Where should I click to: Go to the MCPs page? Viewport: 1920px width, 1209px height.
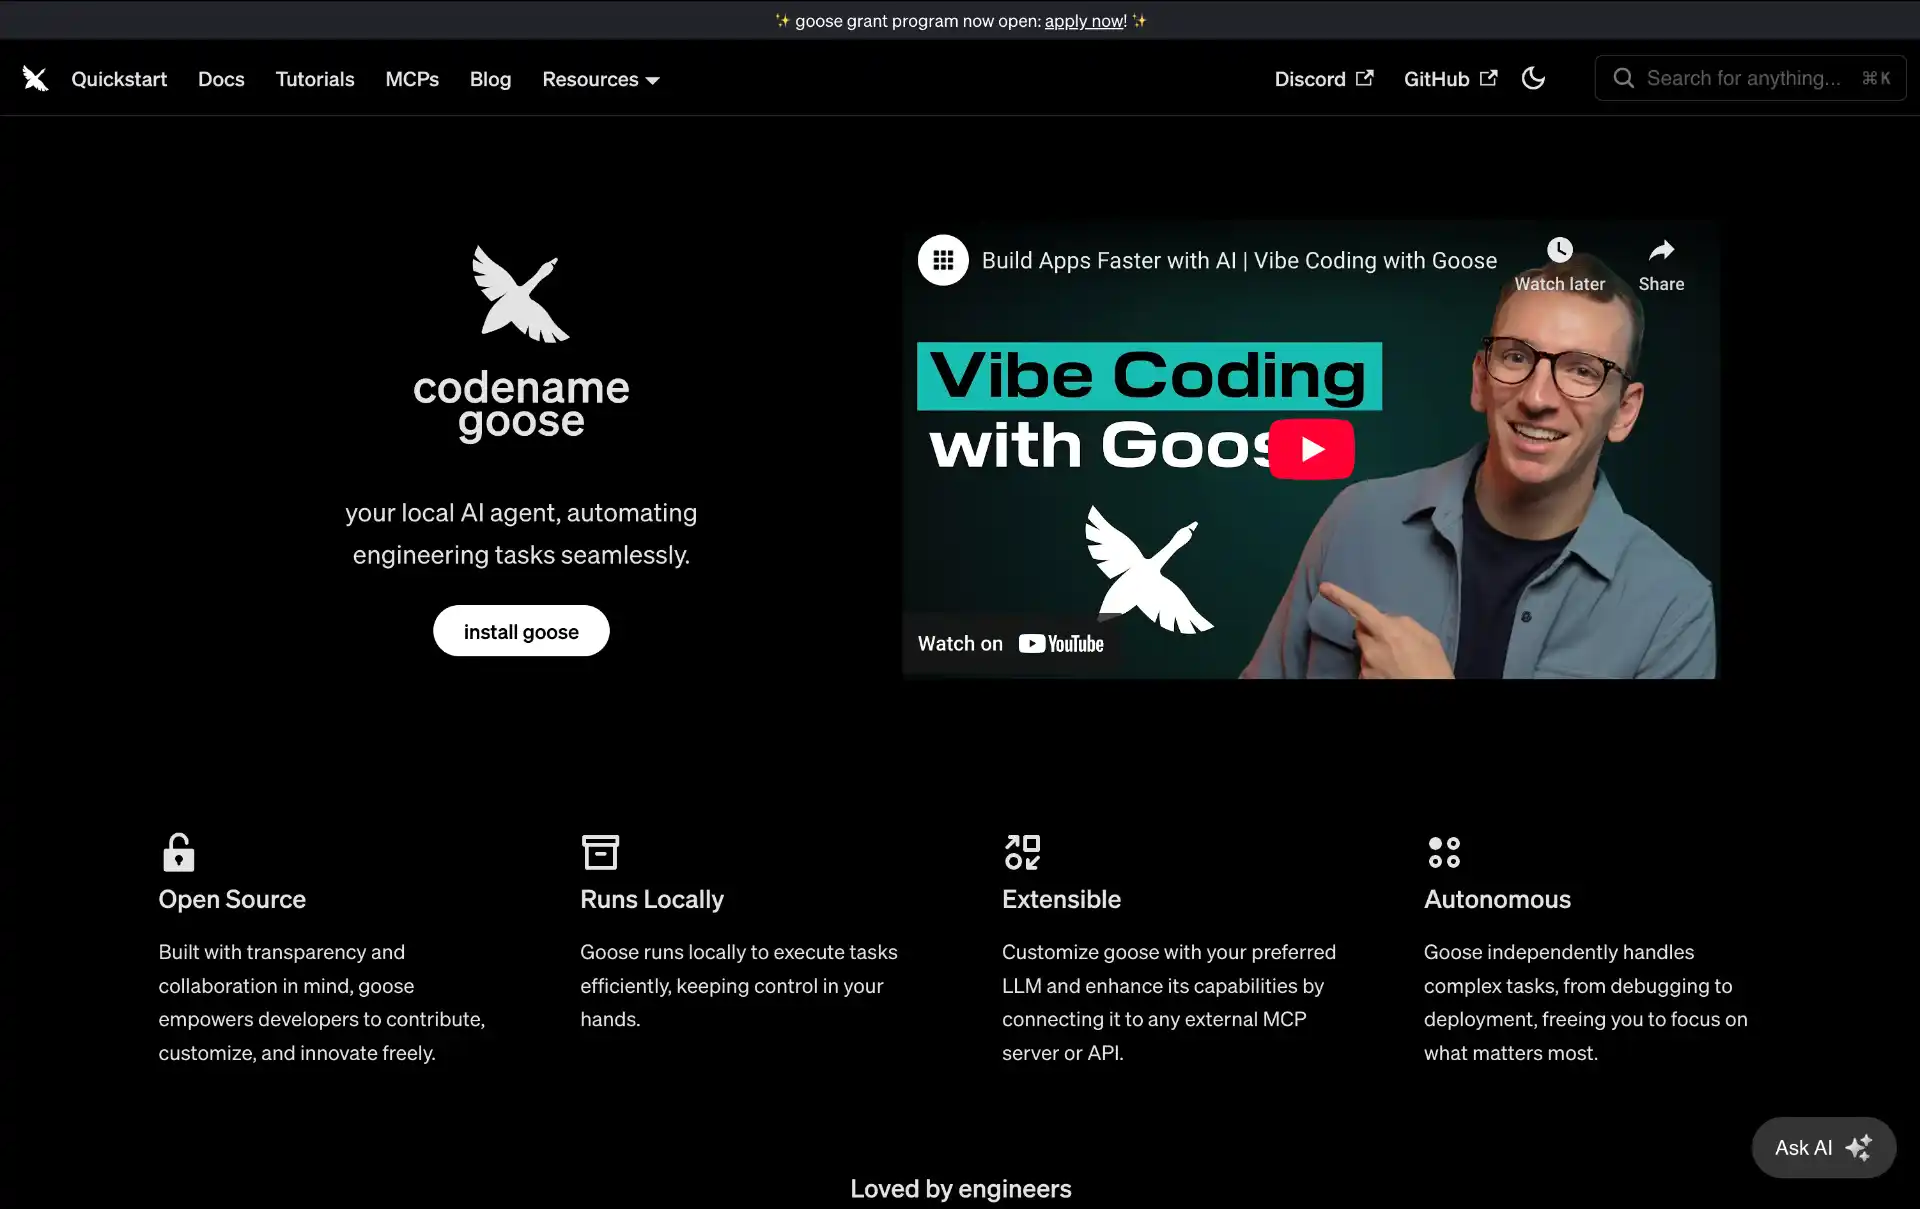(x=412, y=79)
